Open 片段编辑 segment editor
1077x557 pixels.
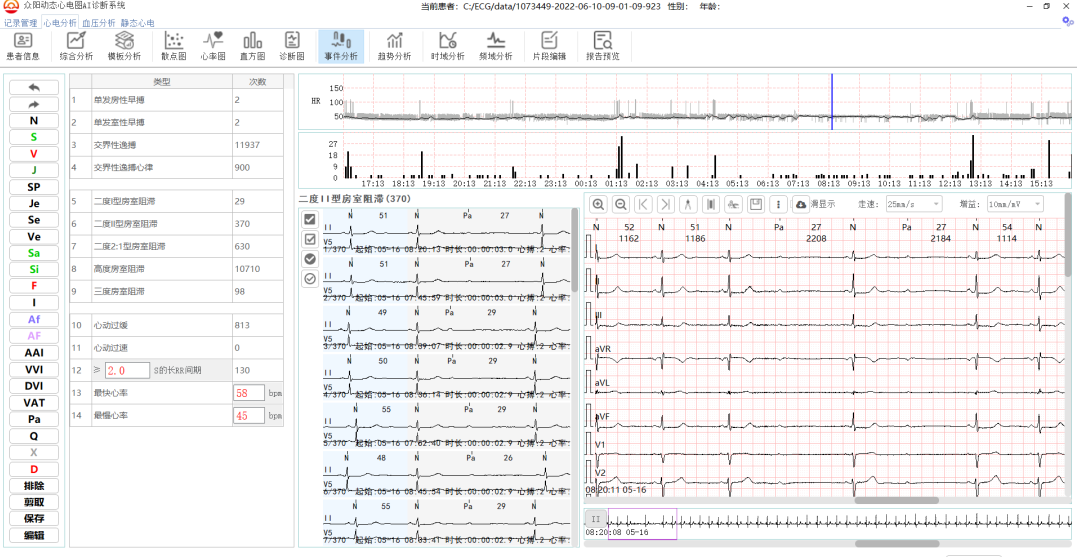[548, 46]
